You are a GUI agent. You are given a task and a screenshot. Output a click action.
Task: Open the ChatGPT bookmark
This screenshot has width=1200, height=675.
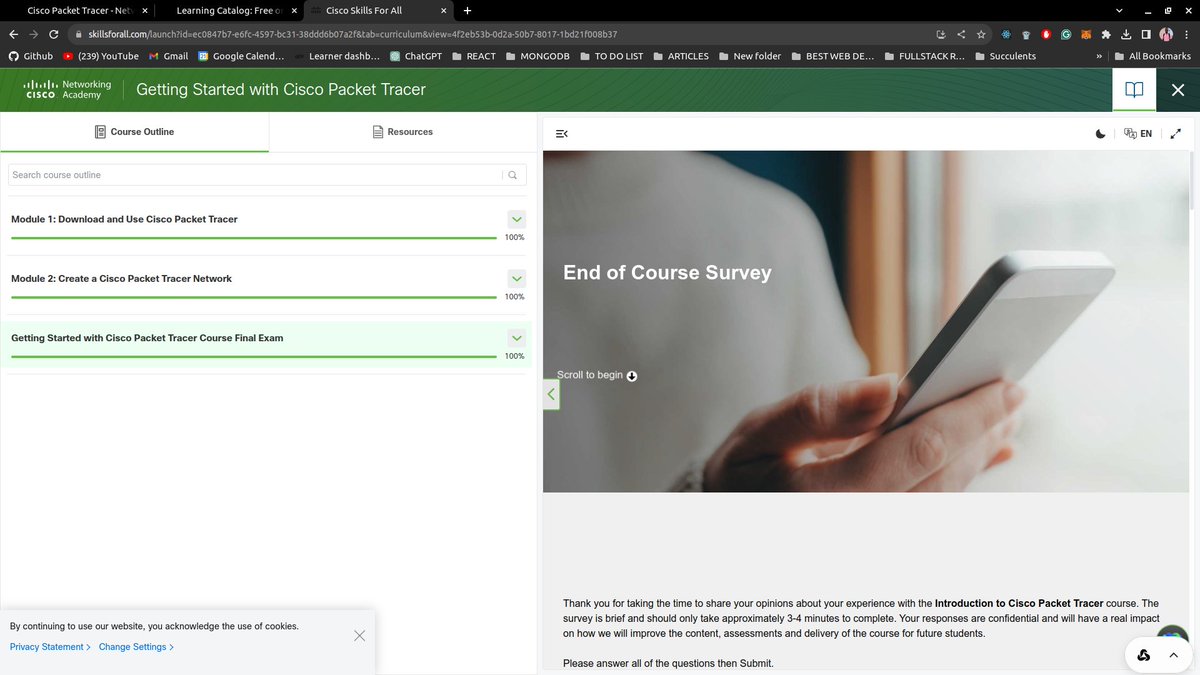point(416,56)
